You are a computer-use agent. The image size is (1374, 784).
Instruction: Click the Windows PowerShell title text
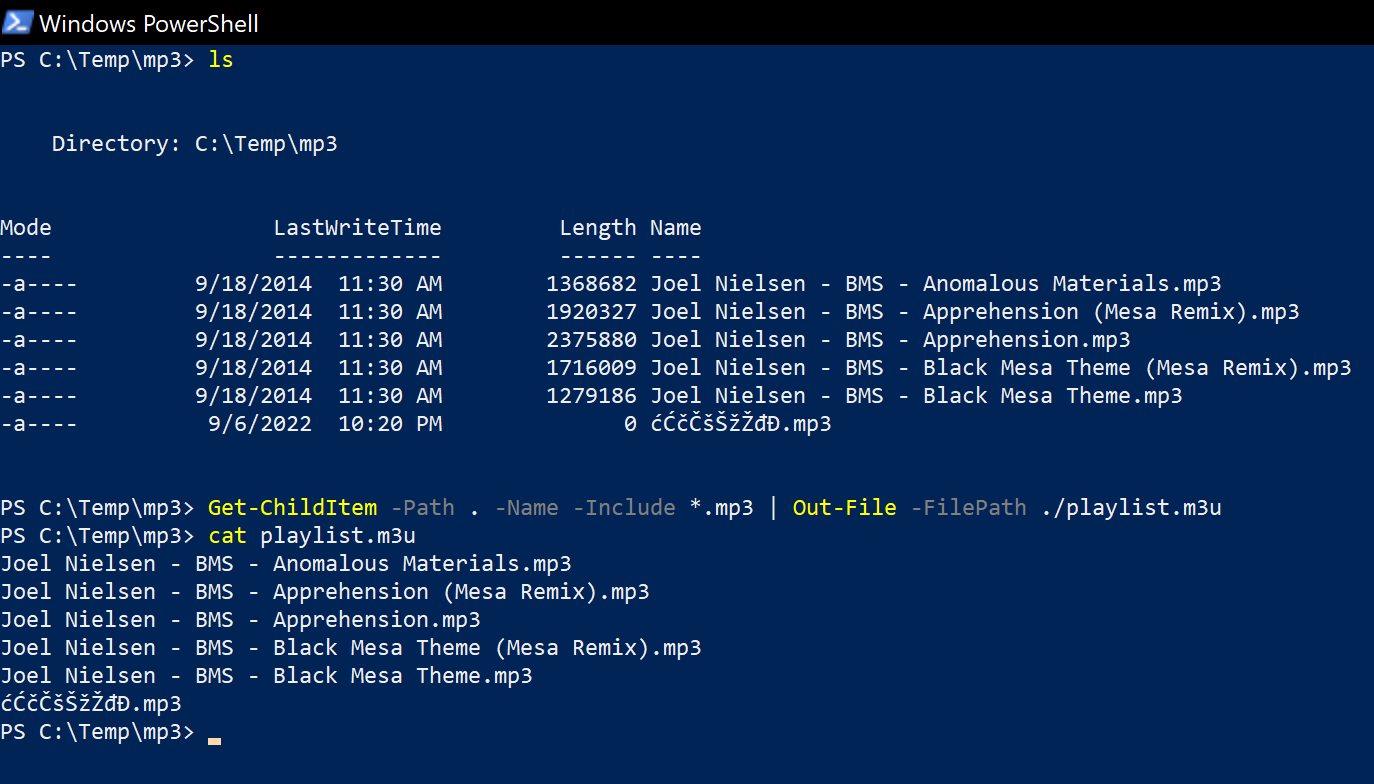(x=149, y=23)
